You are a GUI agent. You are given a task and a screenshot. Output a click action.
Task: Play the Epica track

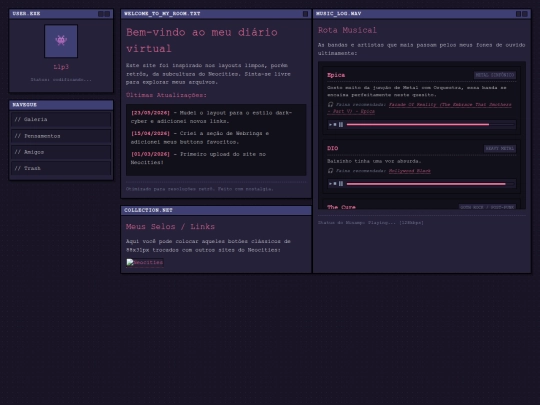click(x=330, y=124)
